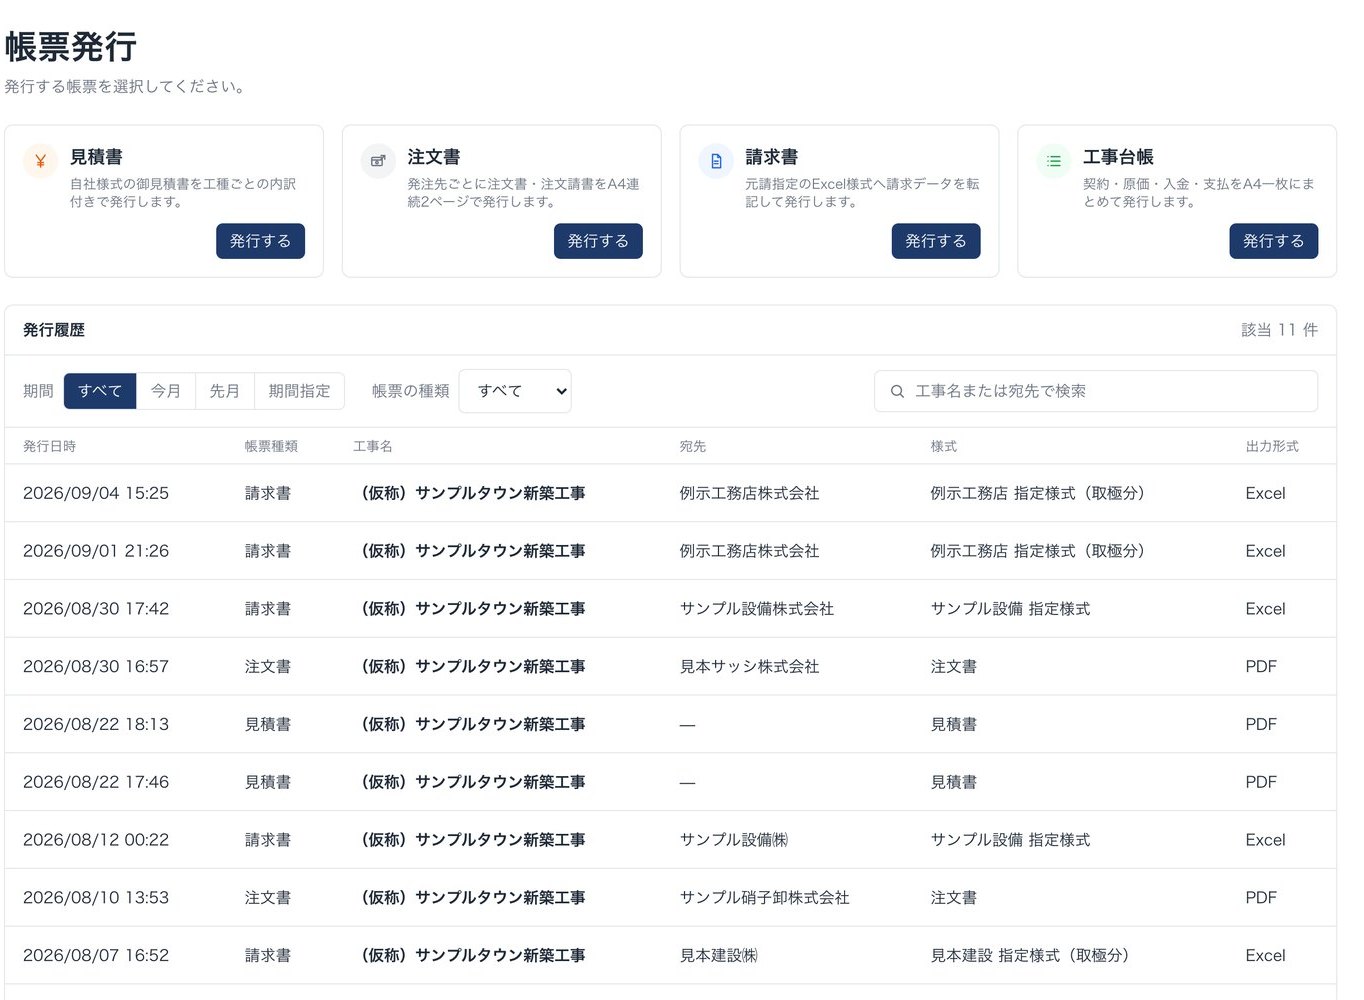Click the 帳票種類 column header
Image resolution: width=1364 pixels, height=1000 pixels.
pos(271,446)
